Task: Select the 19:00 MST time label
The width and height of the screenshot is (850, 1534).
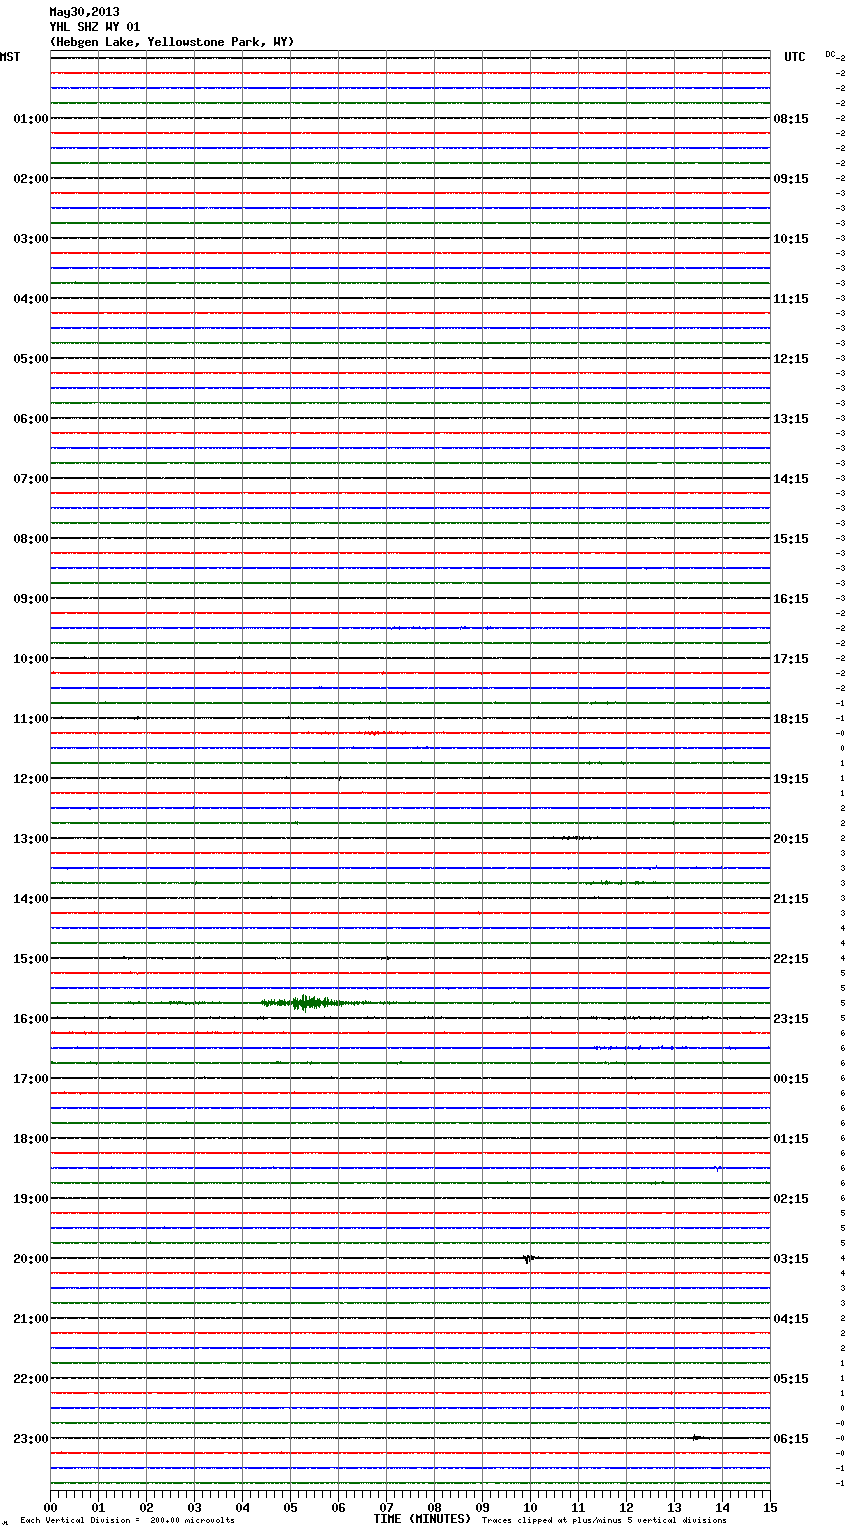Action: 31,1199
